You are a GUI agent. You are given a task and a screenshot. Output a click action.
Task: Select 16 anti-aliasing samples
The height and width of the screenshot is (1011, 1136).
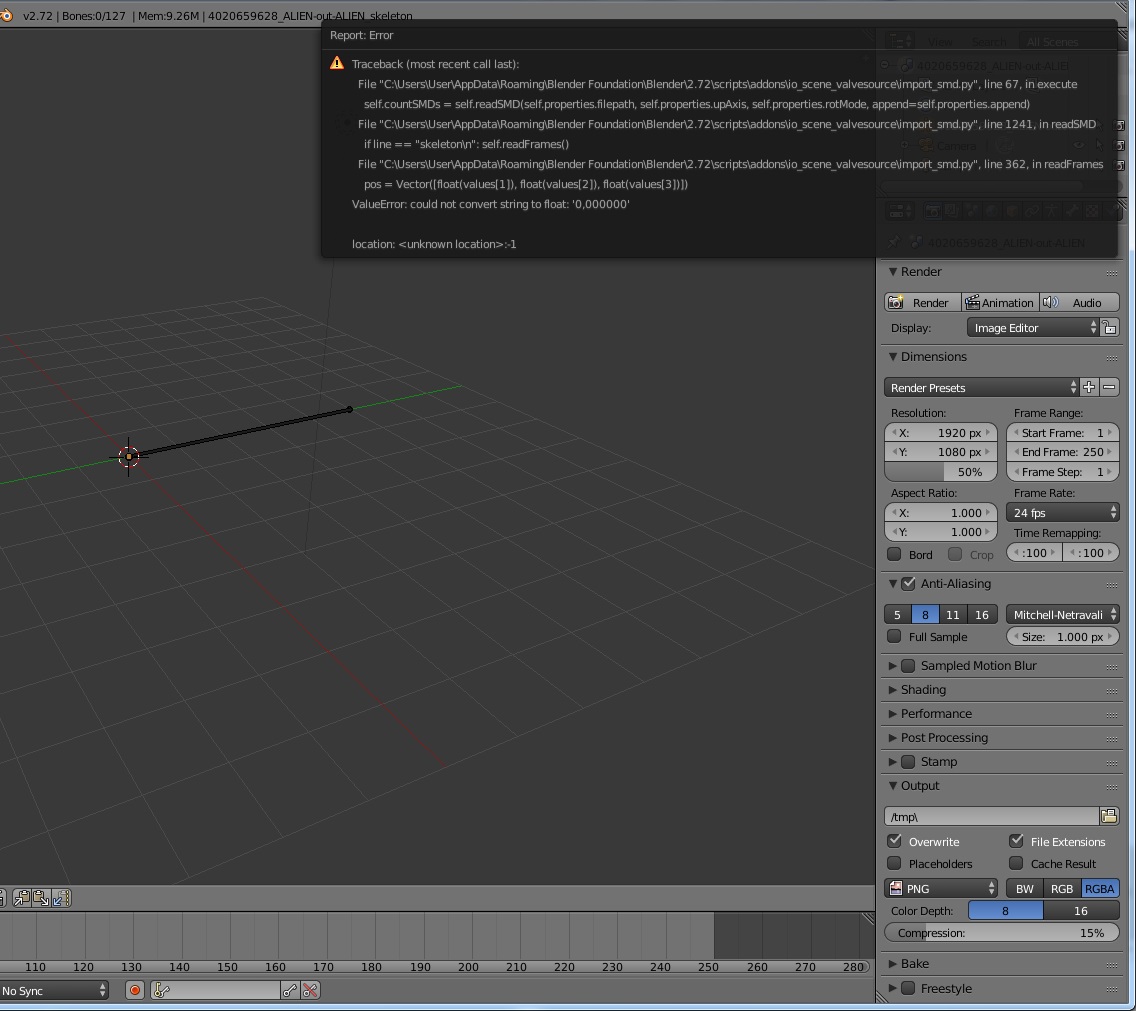click(982, 615)
